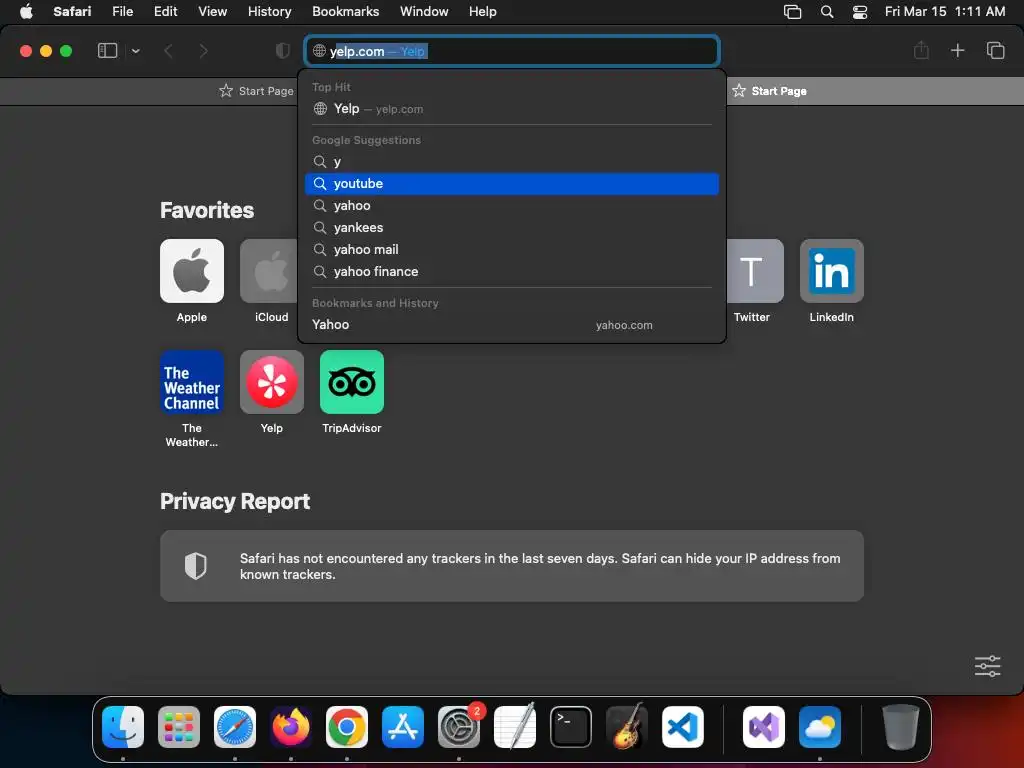The height and width of the screenshot is (768, 1024).
Task: Open TextEdit from the Dock
Action: click(x=515, y=727)
